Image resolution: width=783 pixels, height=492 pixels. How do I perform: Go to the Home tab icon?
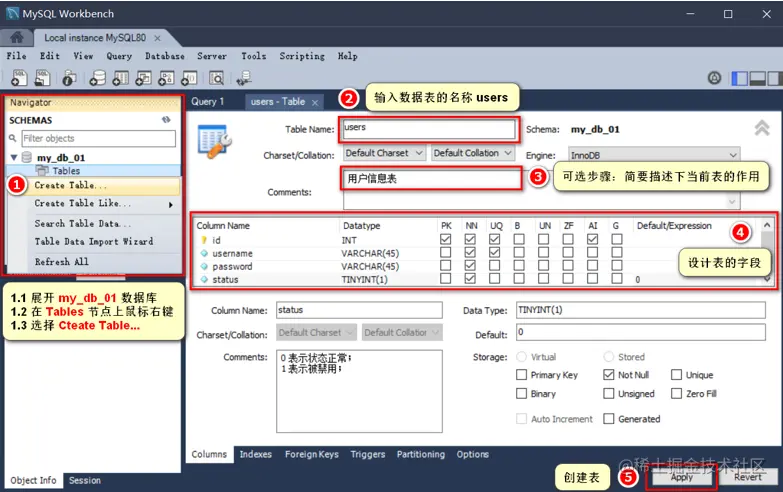pyautogui.click(x=16, y=37)
